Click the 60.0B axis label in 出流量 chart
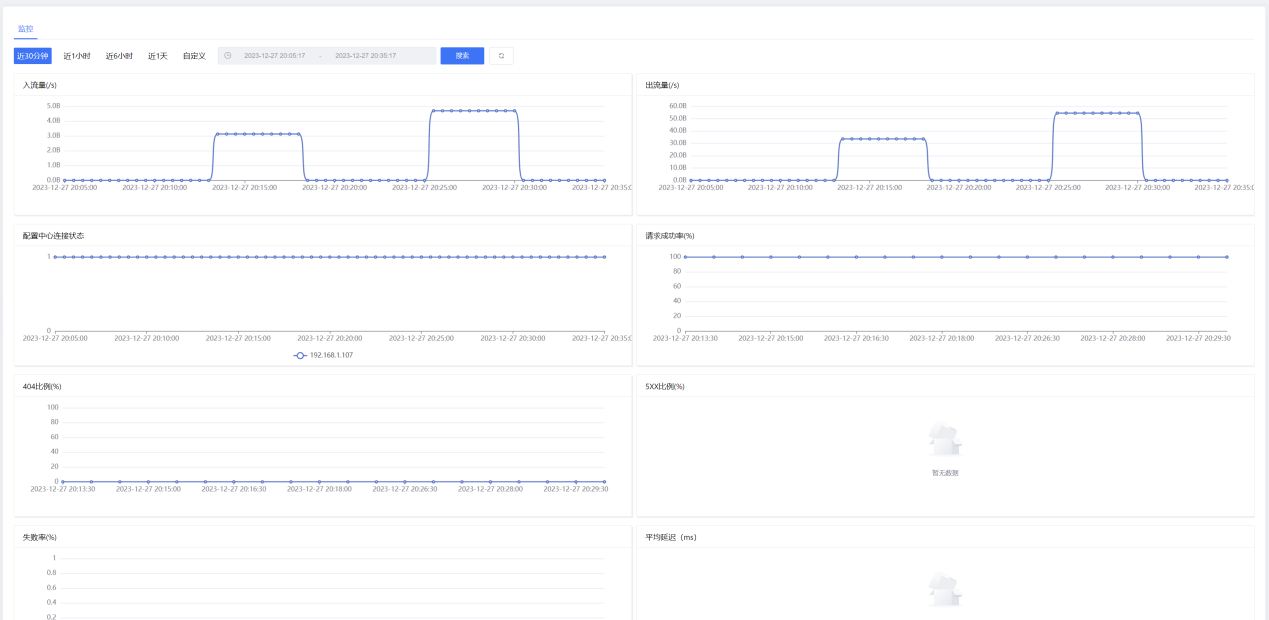The image size is (1269, 620). pos(678,105)
